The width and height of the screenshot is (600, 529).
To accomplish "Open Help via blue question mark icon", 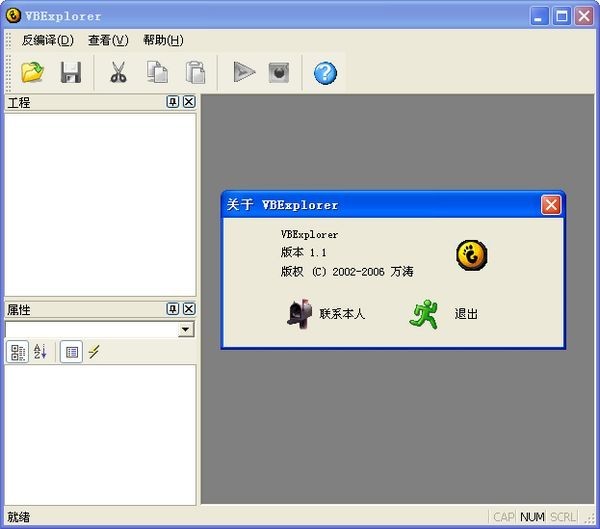I will pyautogui.click(x=325, y=72).
